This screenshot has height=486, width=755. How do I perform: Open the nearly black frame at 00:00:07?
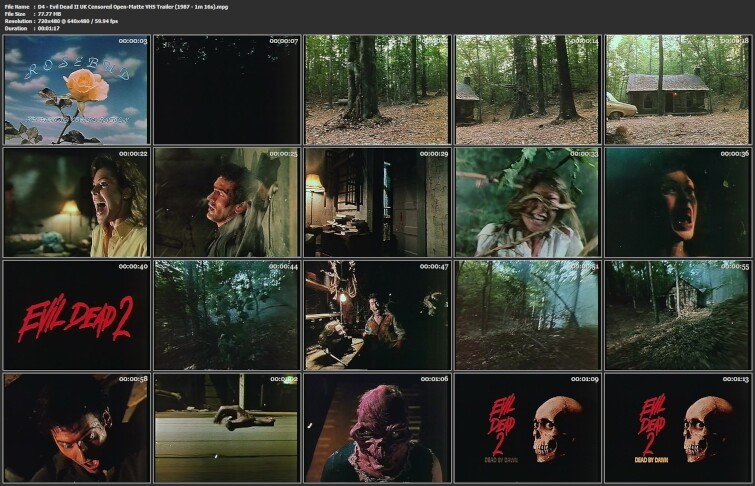pyautogui.click(x=227, y=90)
